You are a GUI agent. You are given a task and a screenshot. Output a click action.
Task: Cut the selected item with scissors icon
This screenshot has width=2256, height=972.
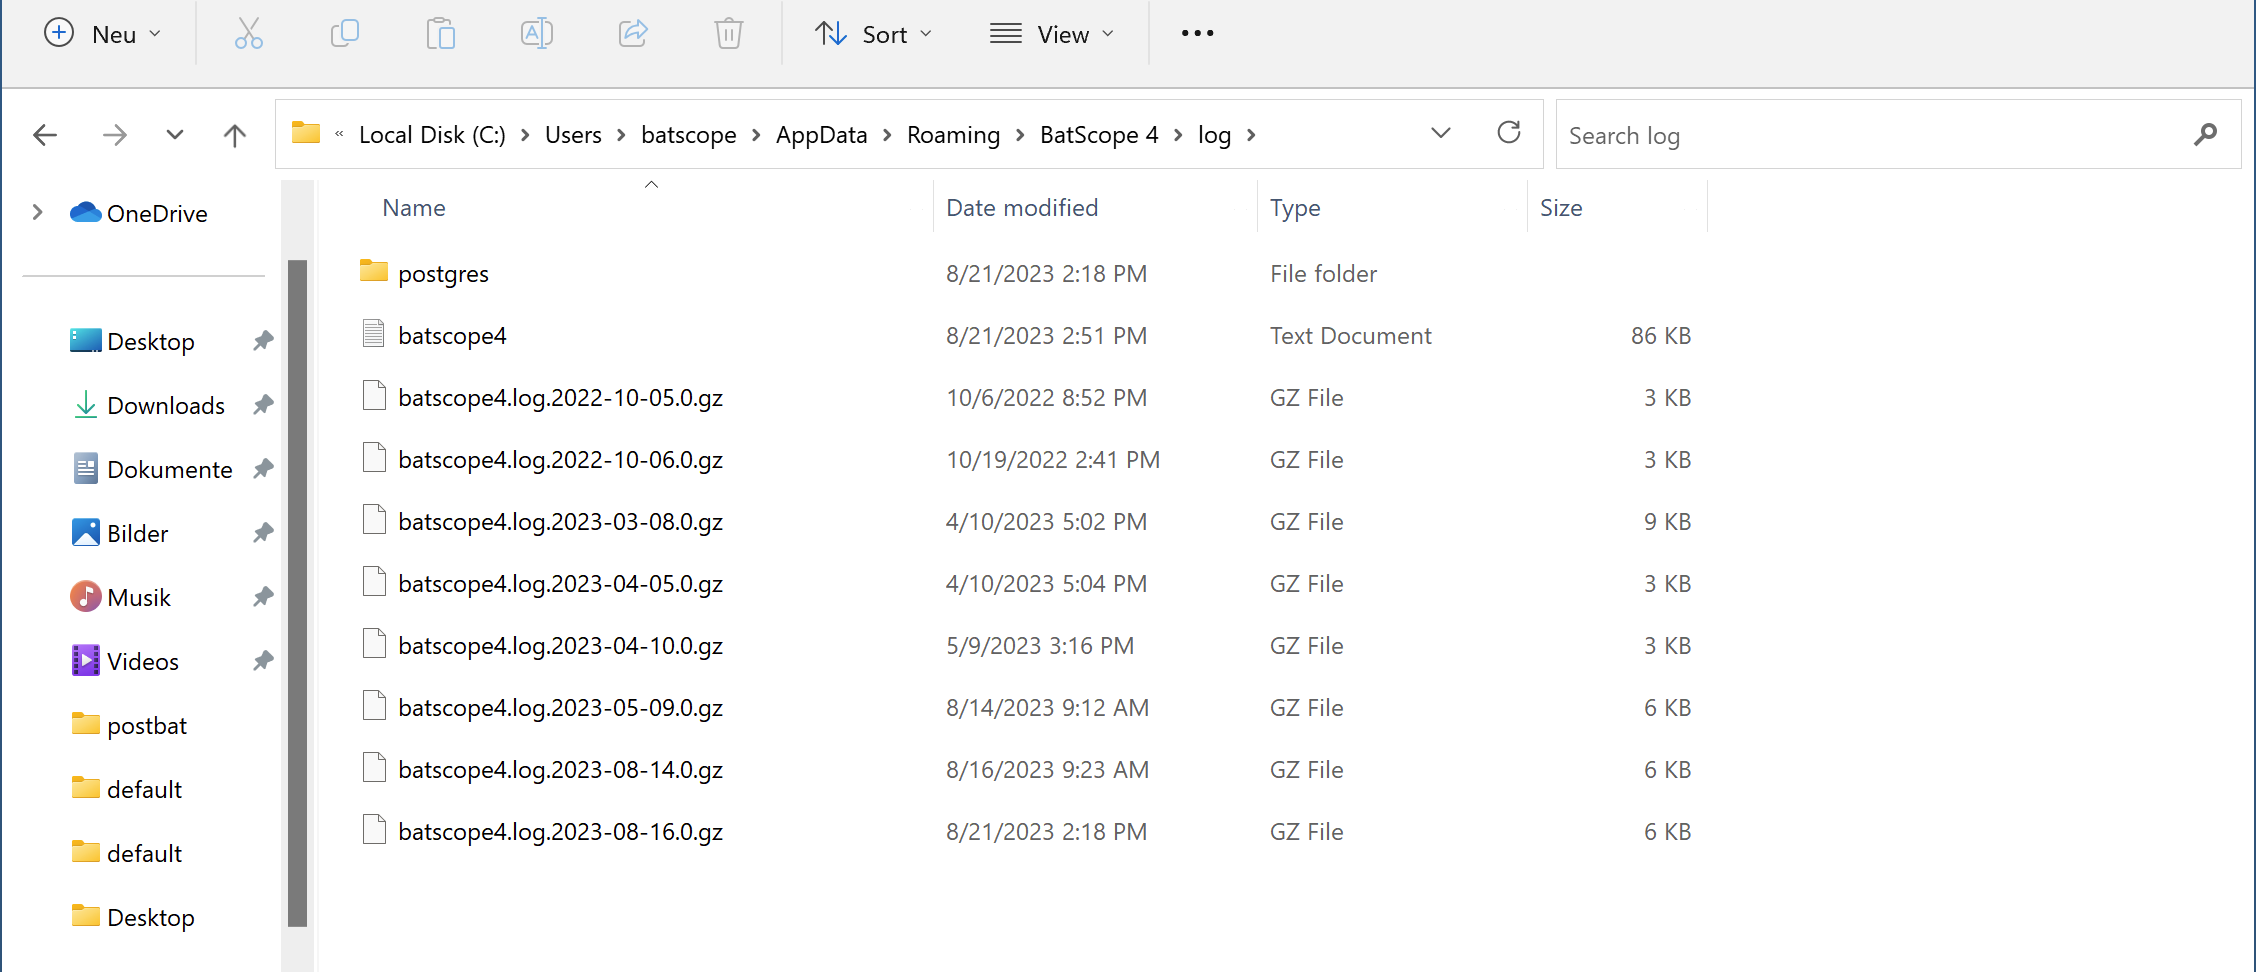click(248, 33)
